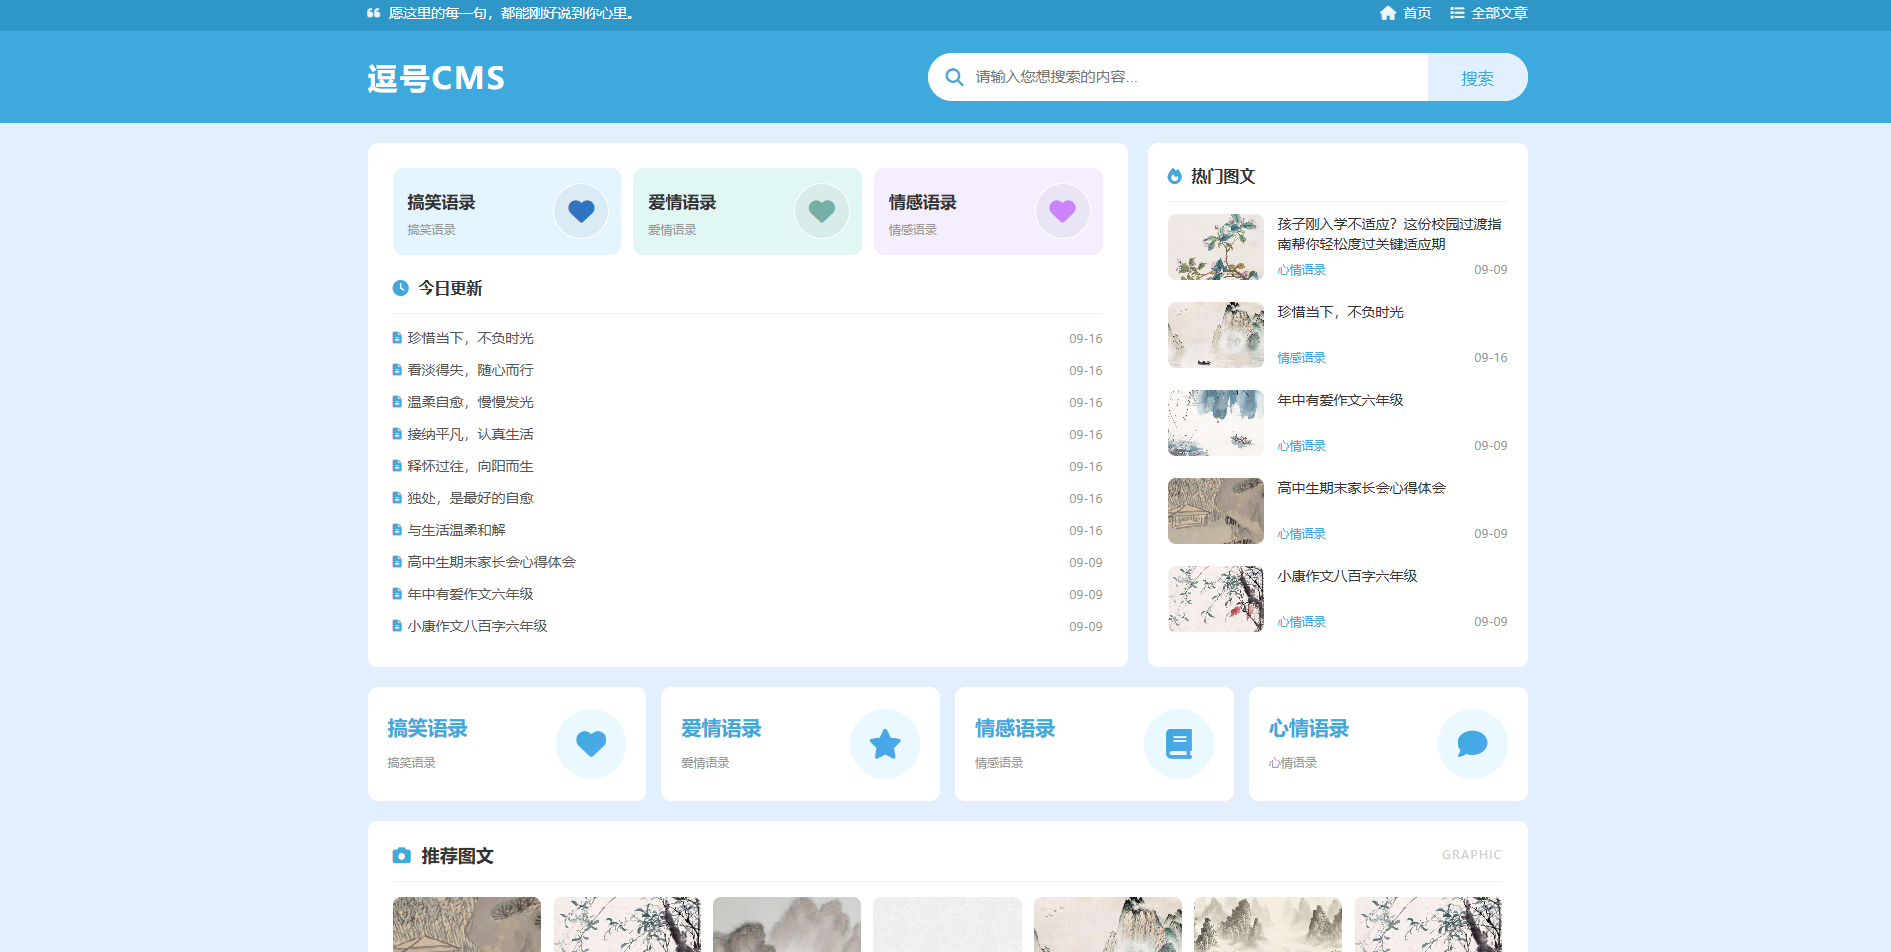Click document icon before 看淡得失，随心而行
The image size is (1891, 952).
click(397, 370)
